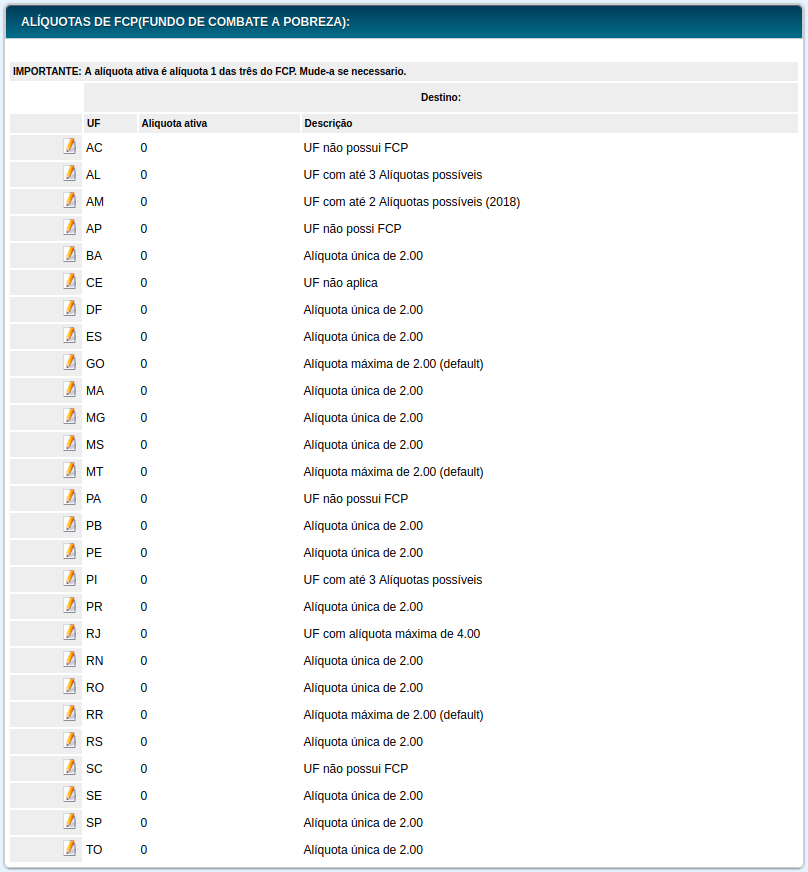Click edit icon beside DF
This screenshot has width=808, height=872.
pos(70,308)
